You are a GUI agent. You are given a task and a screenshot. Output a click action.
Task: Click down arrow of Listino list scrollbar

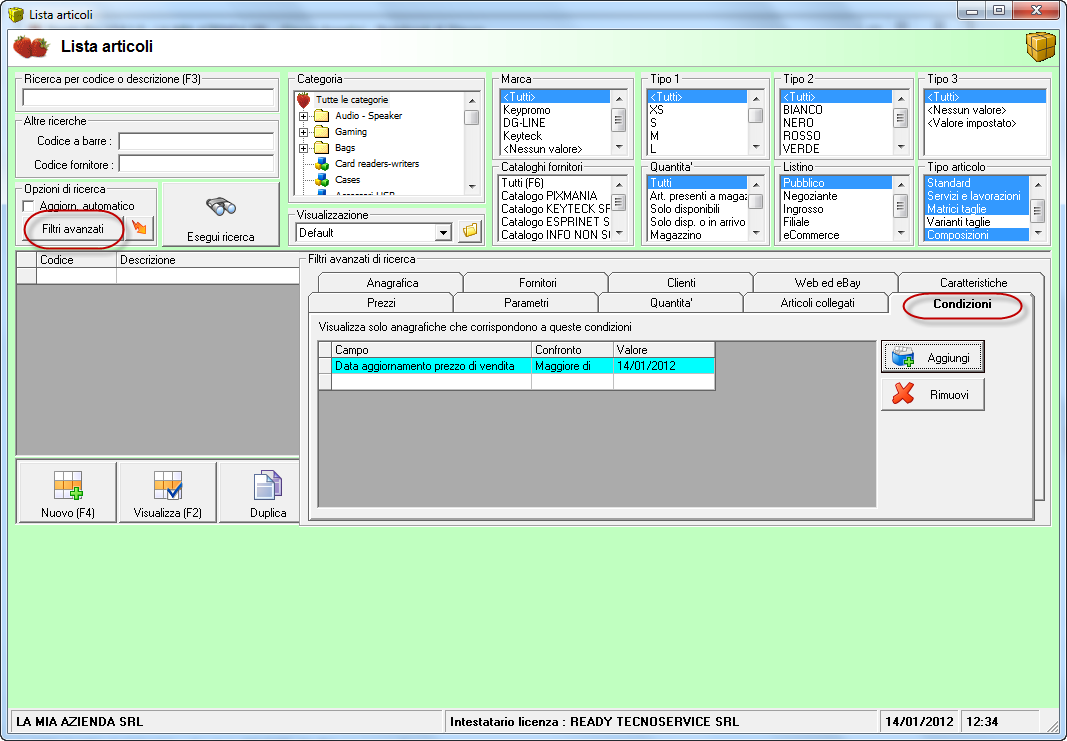pyautogui.click(x=901, y=233)
